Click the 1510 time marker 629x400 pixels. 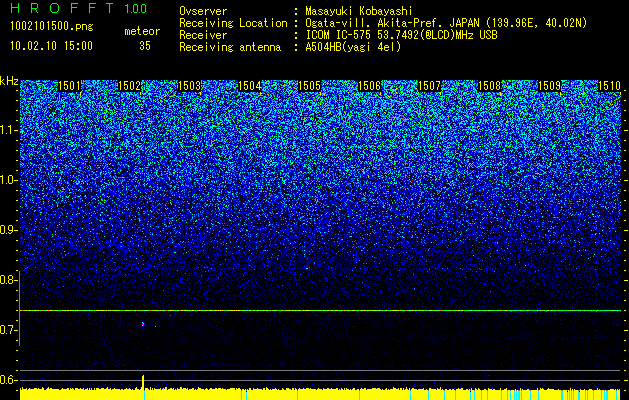[610, 86]
